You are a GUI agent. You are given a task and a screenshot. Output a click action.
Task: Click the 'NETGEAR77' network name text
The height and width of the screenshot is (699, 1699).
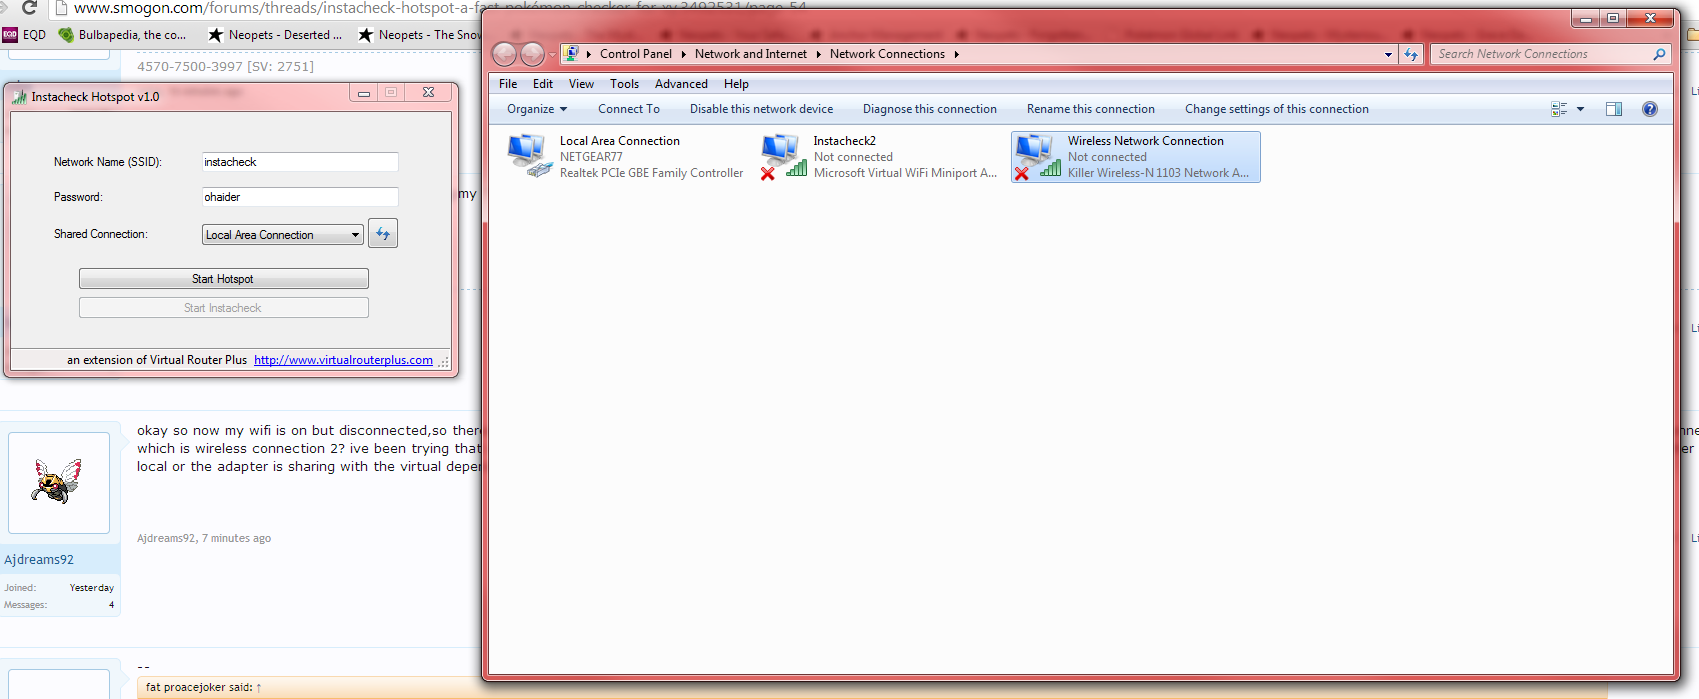pyautogui.click(x=591, y=157)
